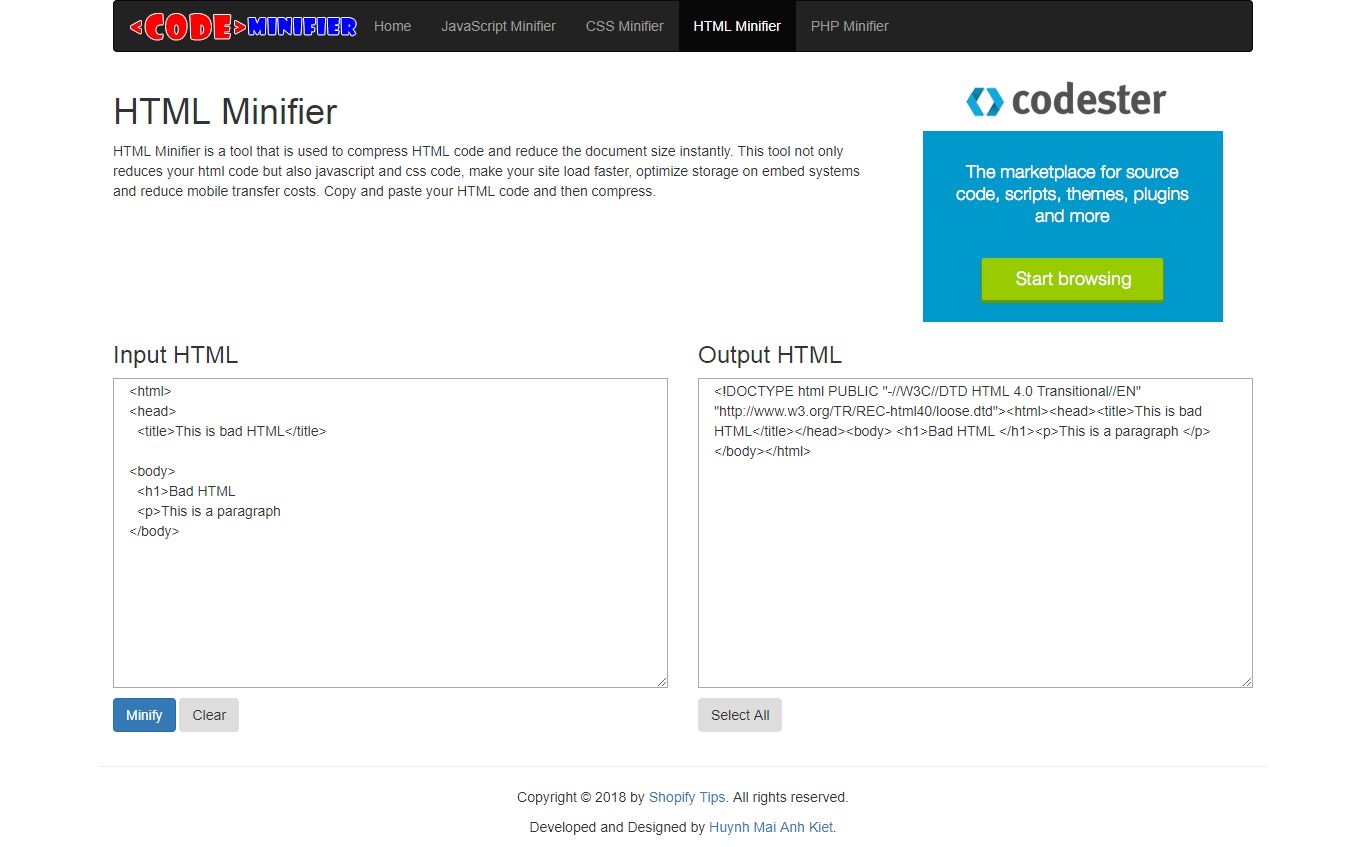
Task: Click the '<title>This is bad HTML</title>' line
Action: point(232,431)
